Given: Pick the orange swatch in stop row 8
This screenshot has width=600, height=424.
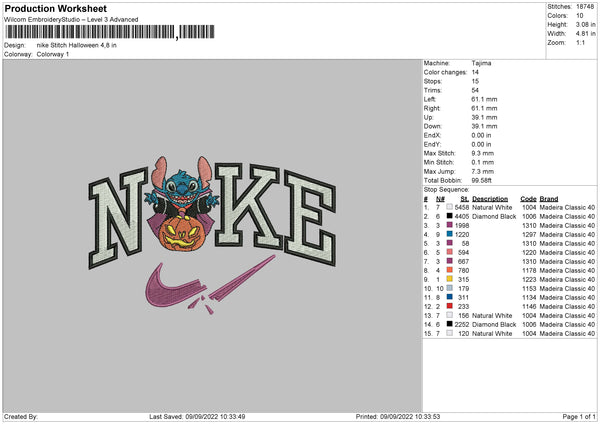Looking at the screenshot, I should point(449,270).
